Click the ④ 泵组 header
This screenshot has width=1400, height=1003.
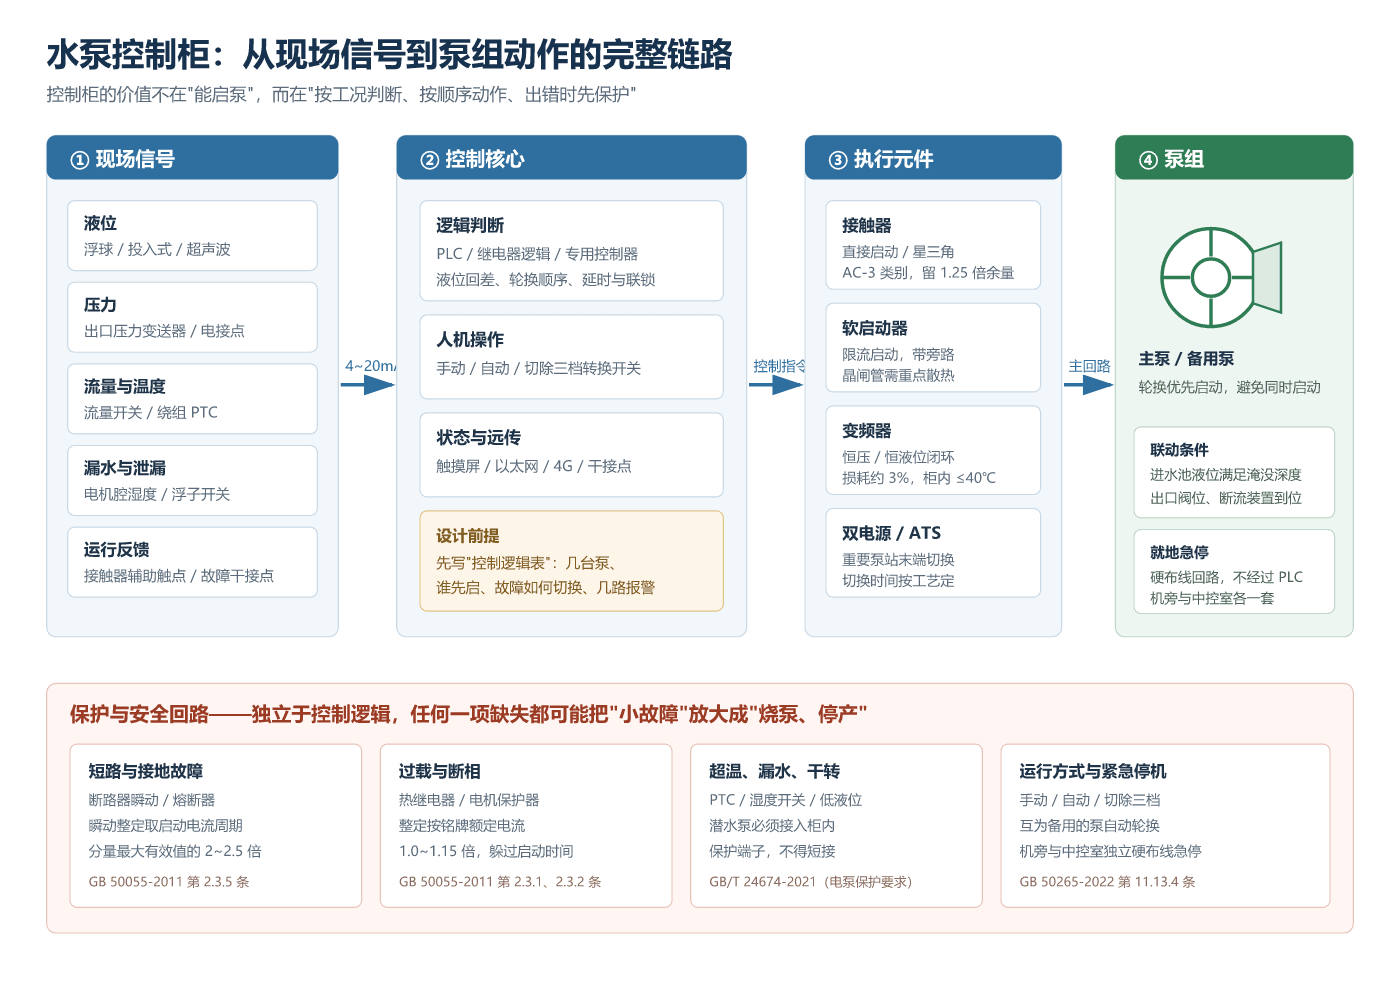pyautogui.click(x=1234, y=158)
